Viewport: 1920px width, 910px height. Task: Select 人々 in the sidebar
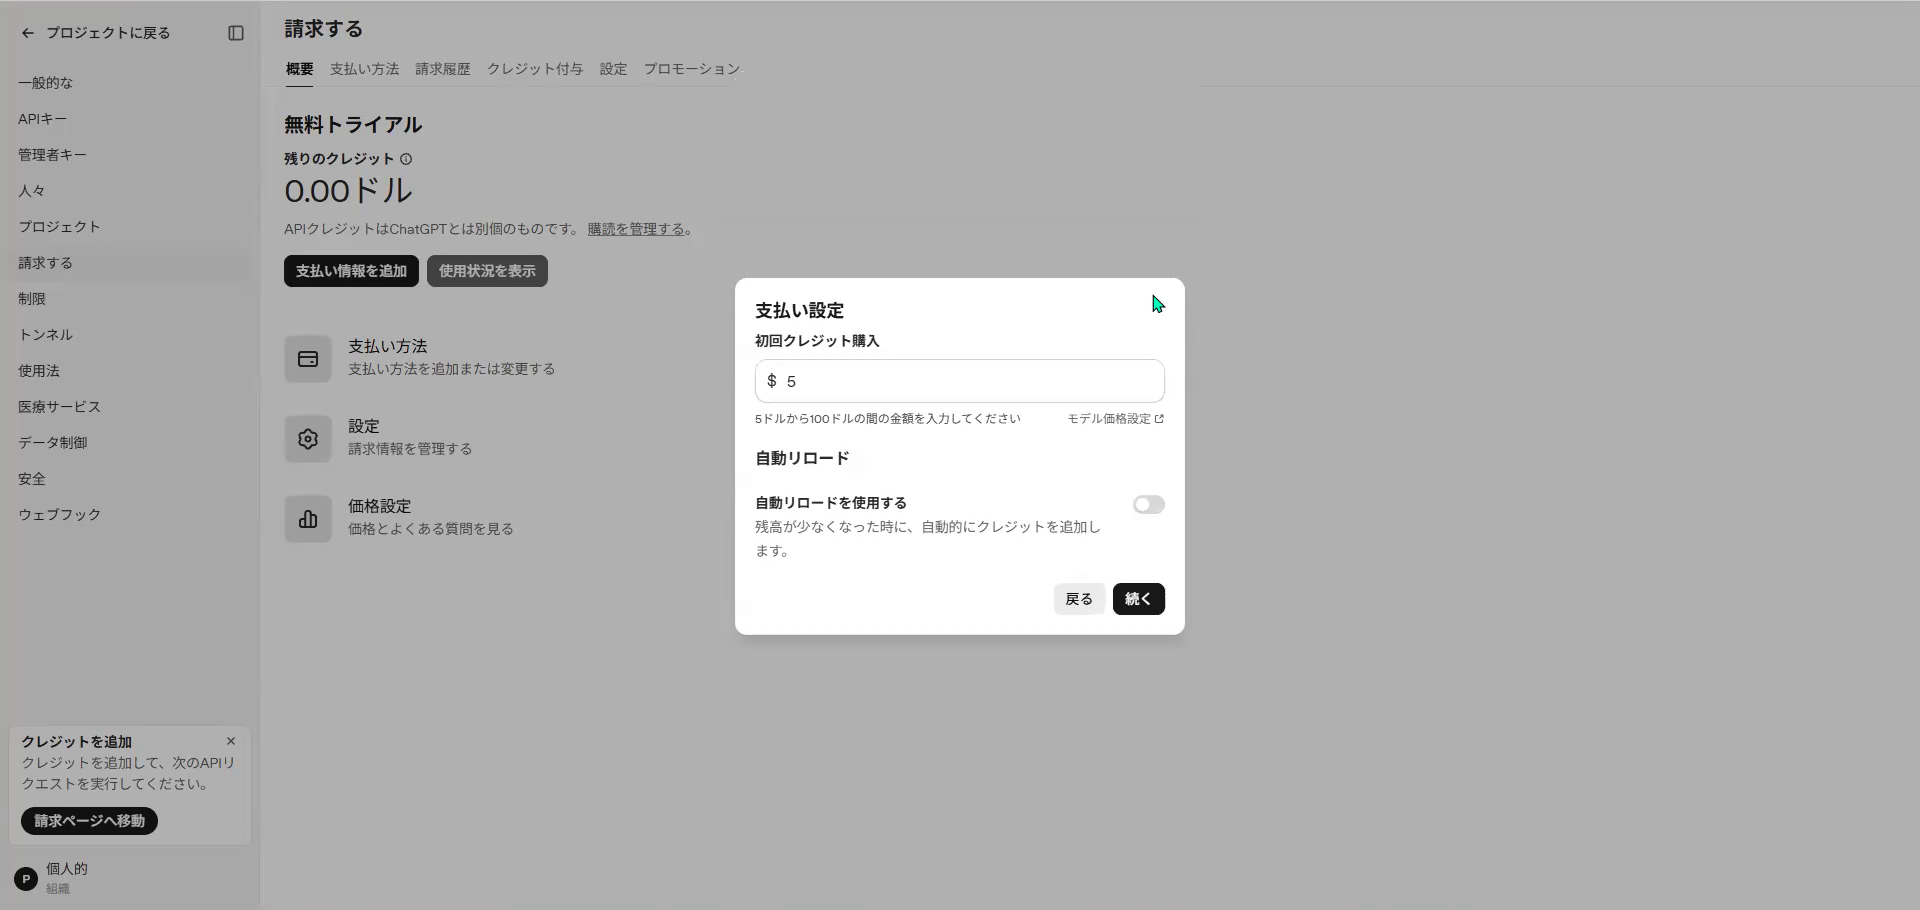pos(31,191)
